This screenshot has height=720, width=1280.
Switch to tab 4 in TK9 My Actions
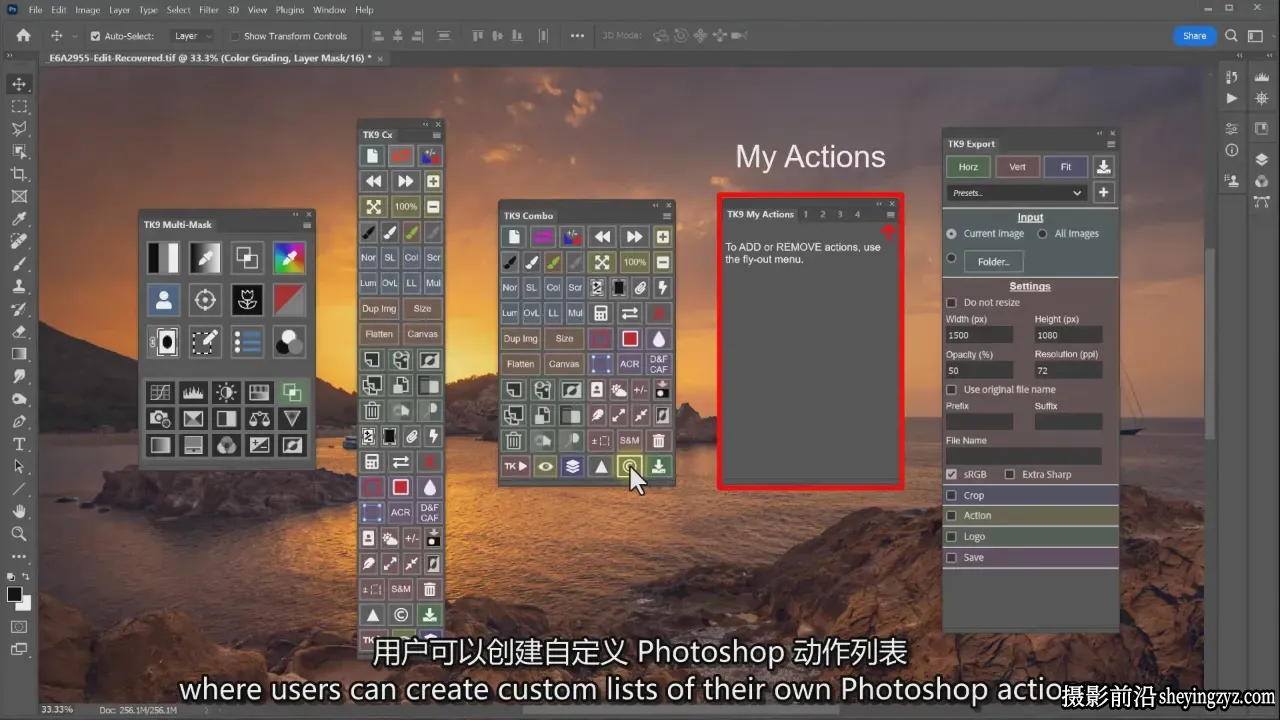(x=857, y=214)
